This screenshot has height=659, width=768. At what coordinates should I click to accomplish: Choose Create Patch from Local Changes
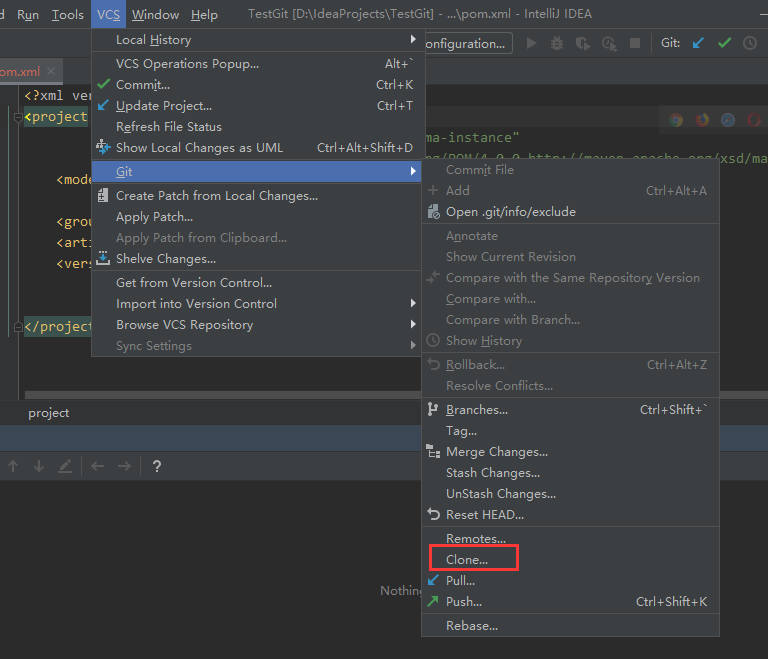(257, 196)
